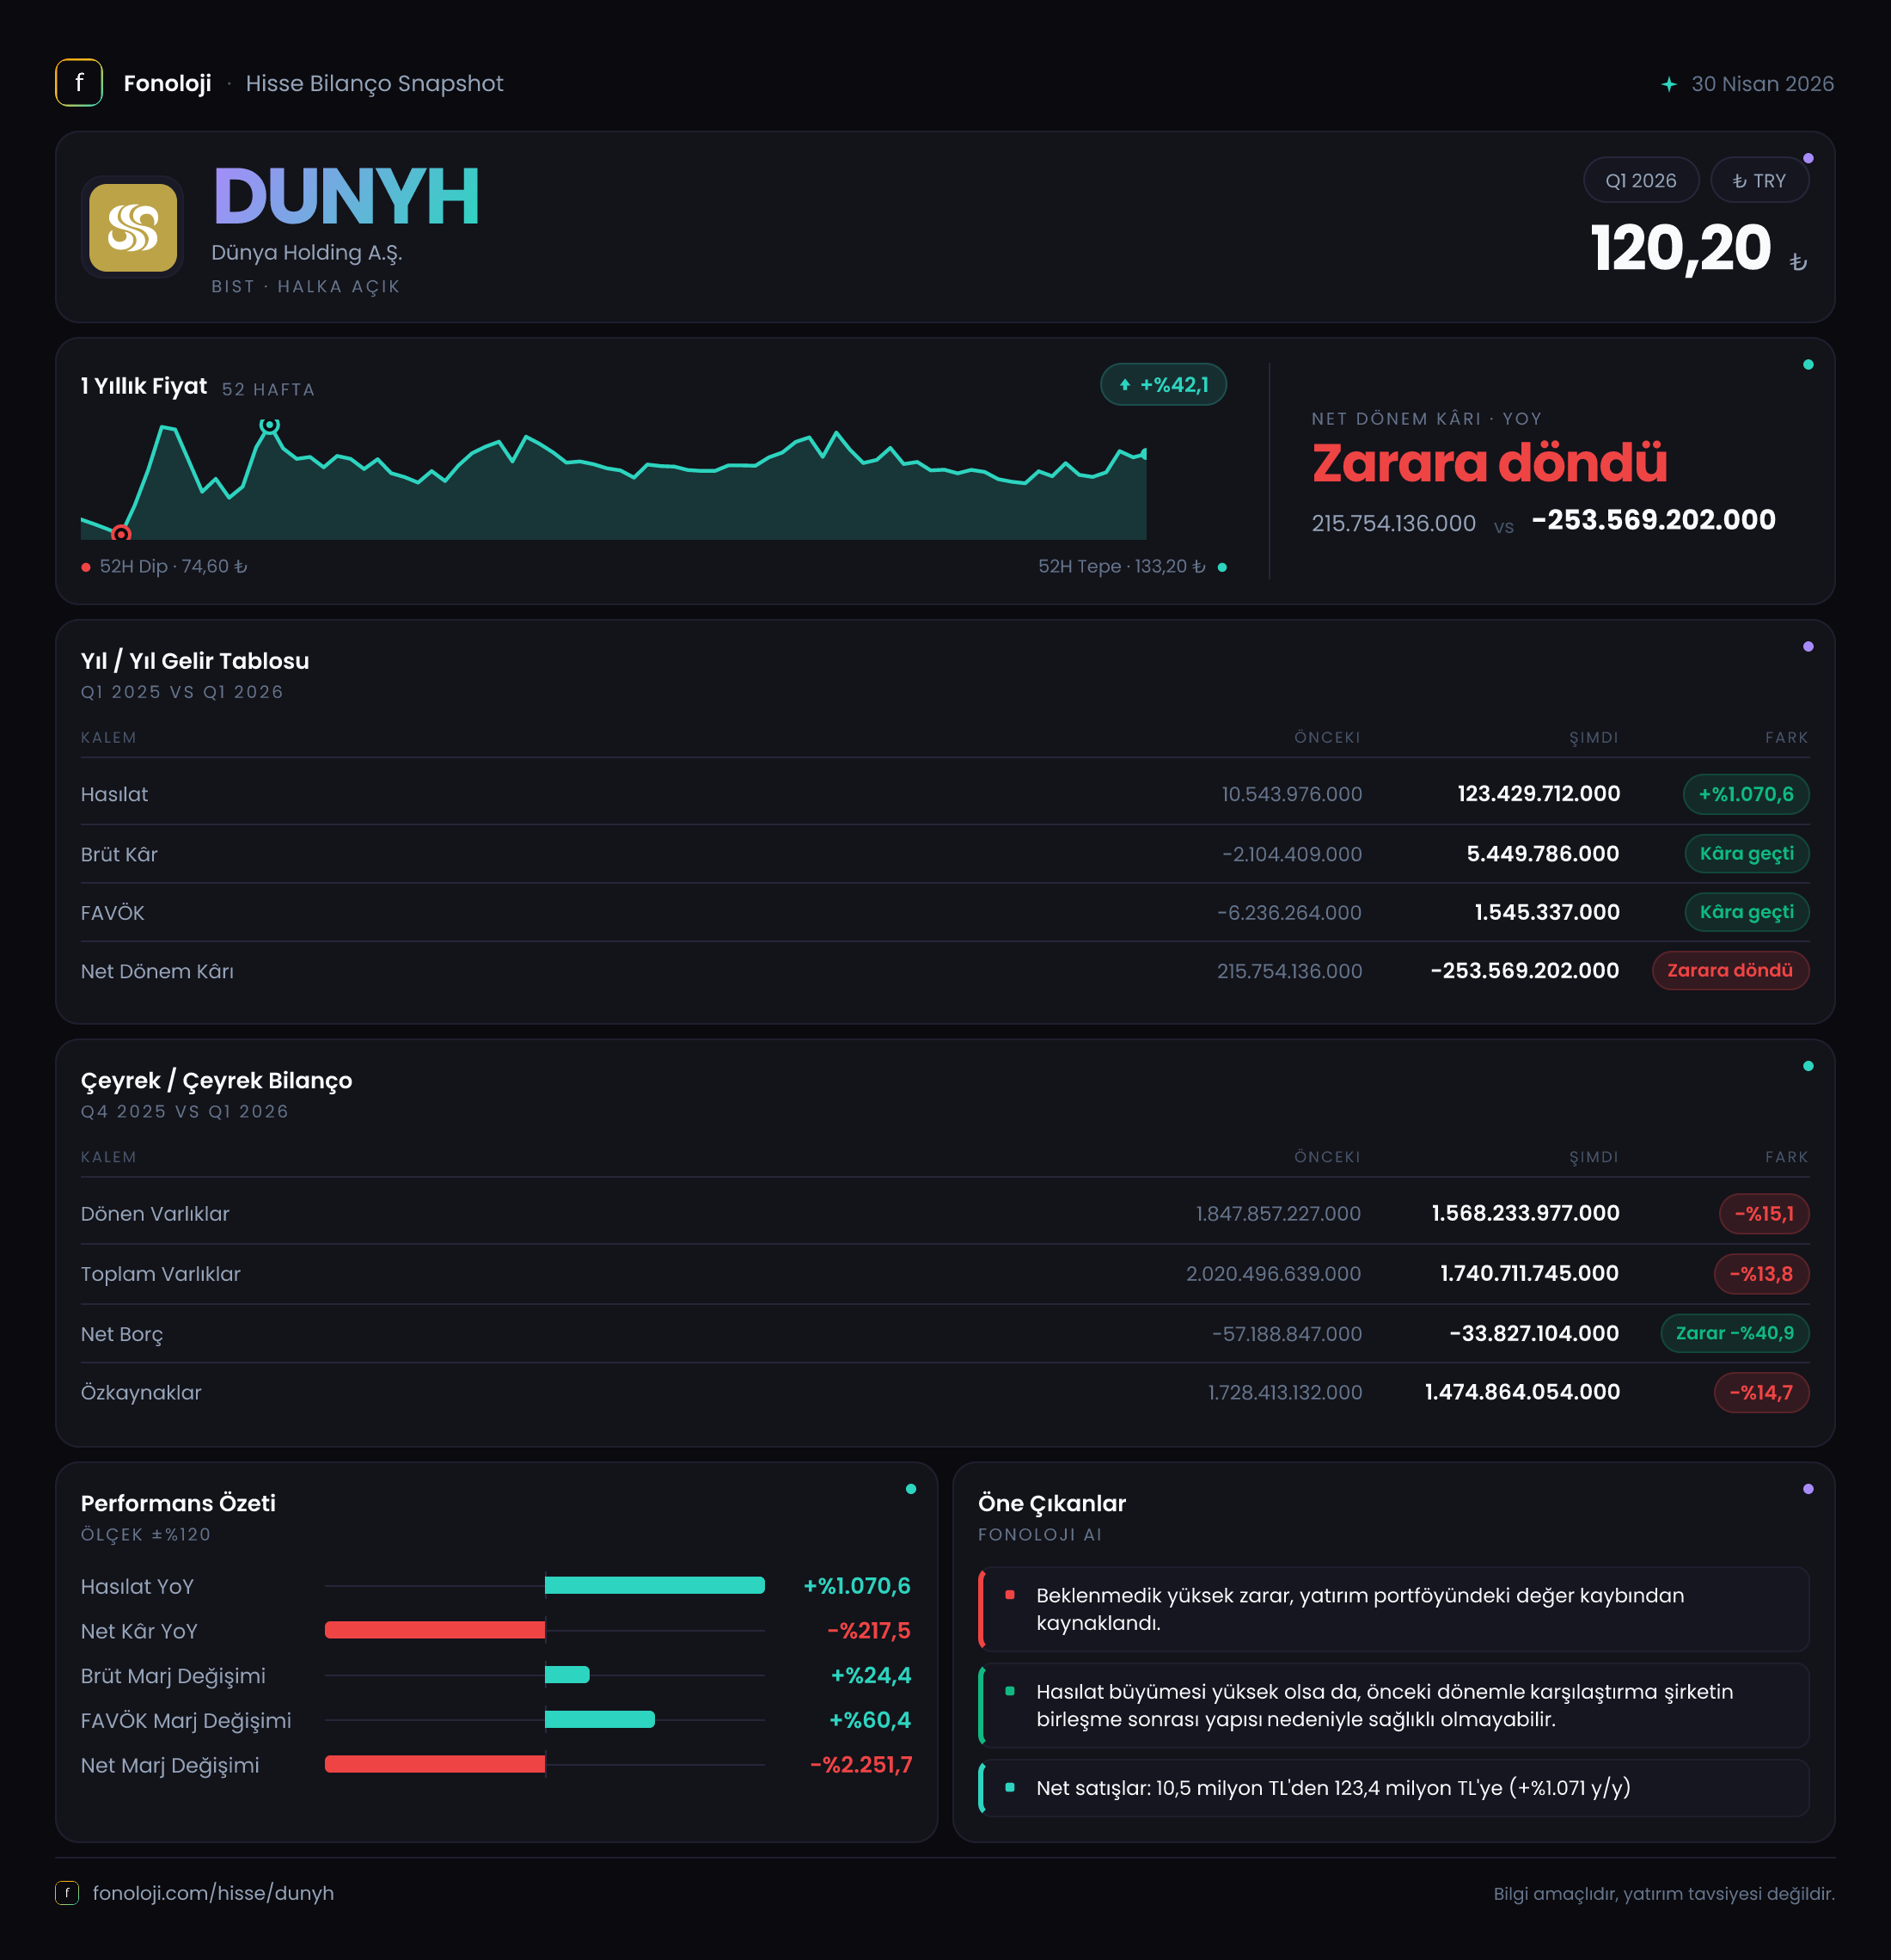
Task: Click the Hasılat YoY teal performance bar
Action: [x=655, y=1585]
